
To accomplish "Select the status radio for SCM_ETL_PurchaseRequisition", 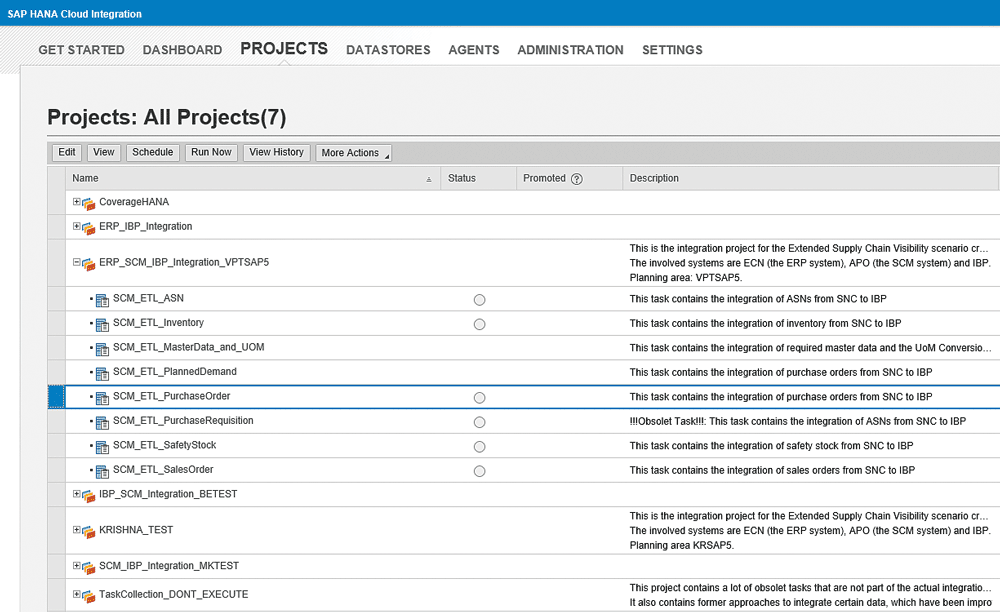I will pyautogui.click(x=479, y=422).
